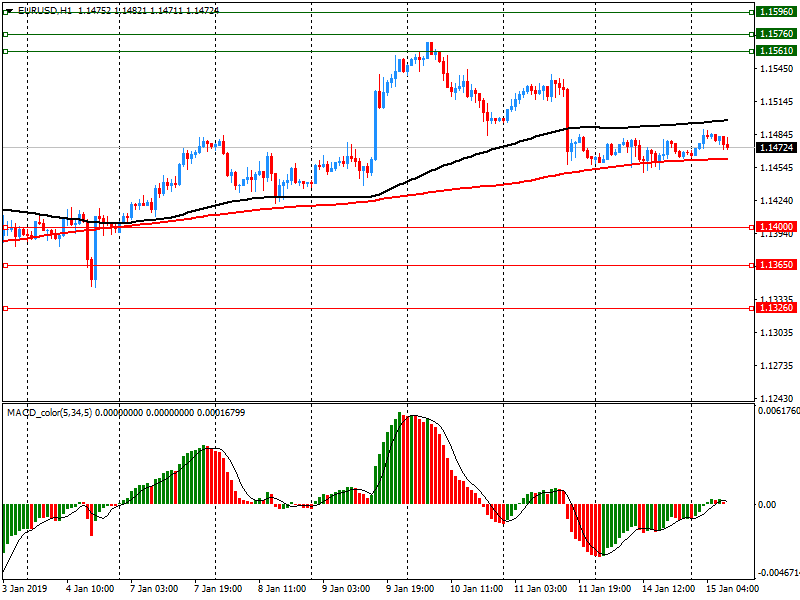
Task: Click the red 1.13260 price label
Action: [776, 308]
